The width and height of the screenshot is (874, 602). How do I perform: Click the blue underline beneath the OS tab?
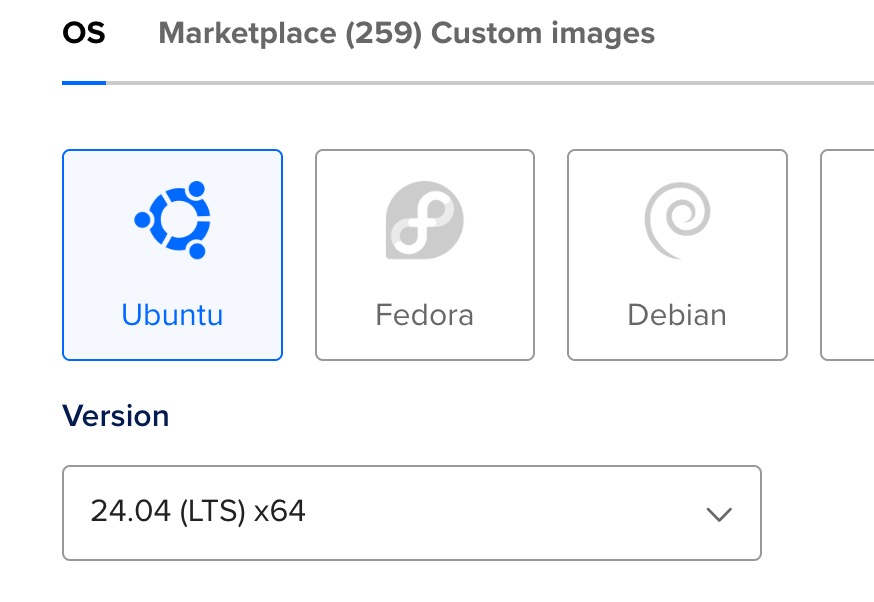click(84, 82)
